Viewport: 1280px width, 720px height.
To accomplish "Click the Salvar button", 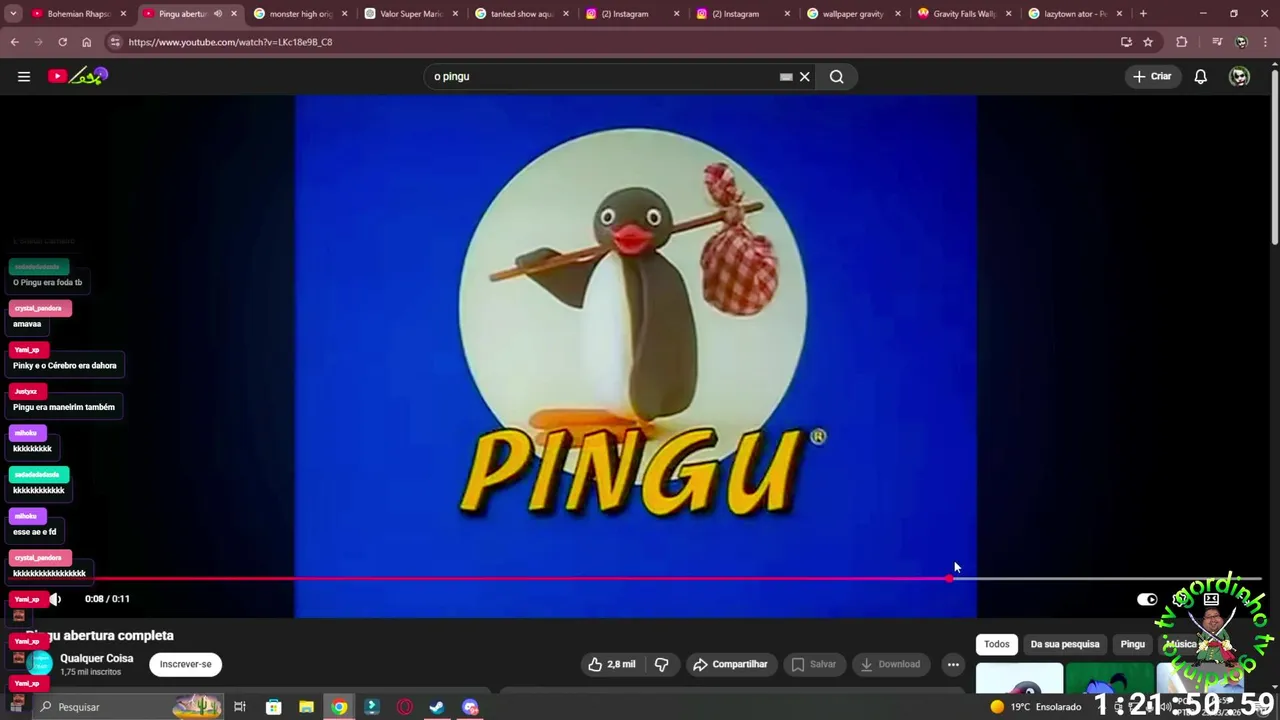I will (x=813, y=664).
